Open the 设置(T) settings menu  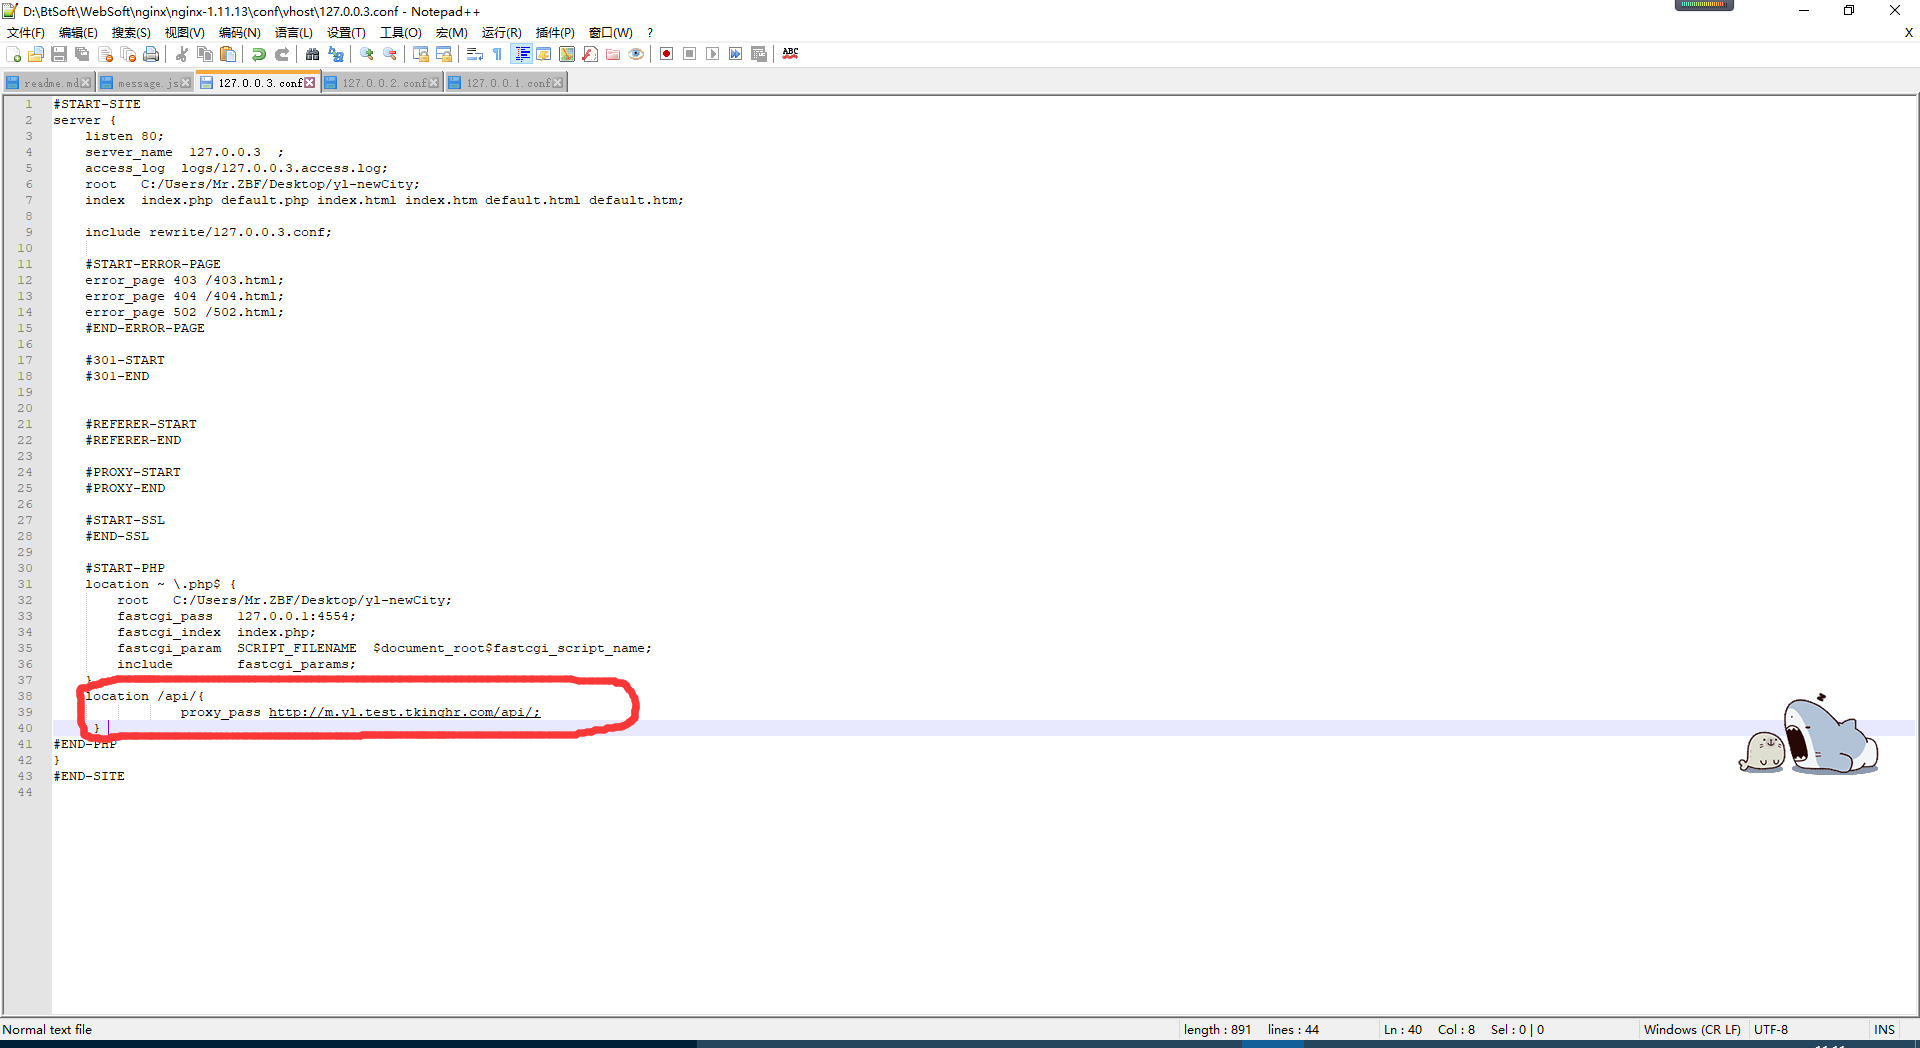point(346,33)
